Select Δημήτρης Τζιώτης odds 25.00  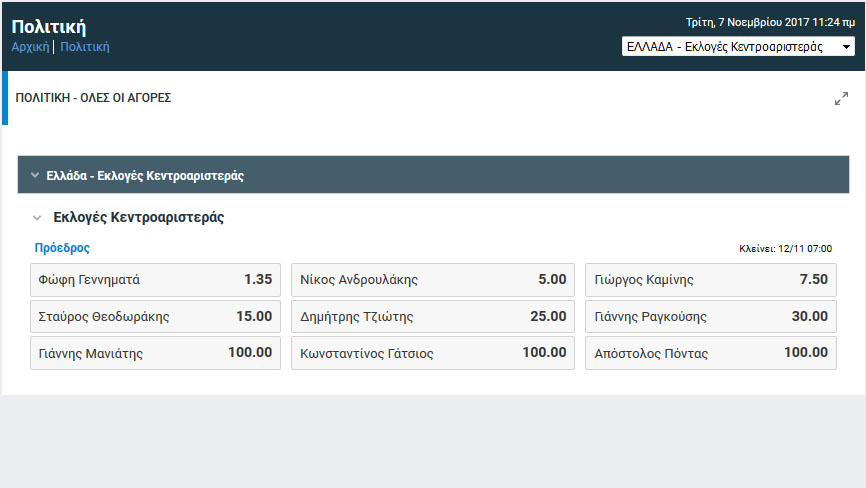pos(433,316)
